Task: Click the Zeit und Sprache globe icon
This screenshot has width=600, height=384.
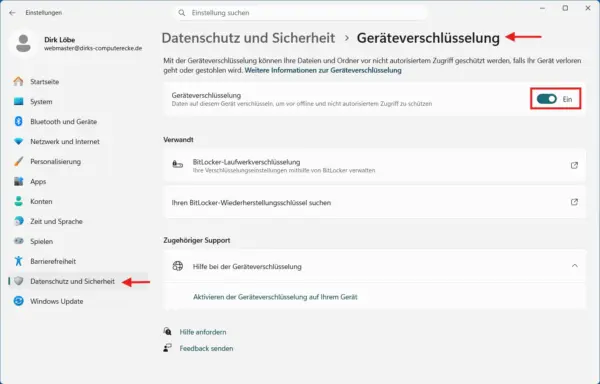Action: (18, 221)
